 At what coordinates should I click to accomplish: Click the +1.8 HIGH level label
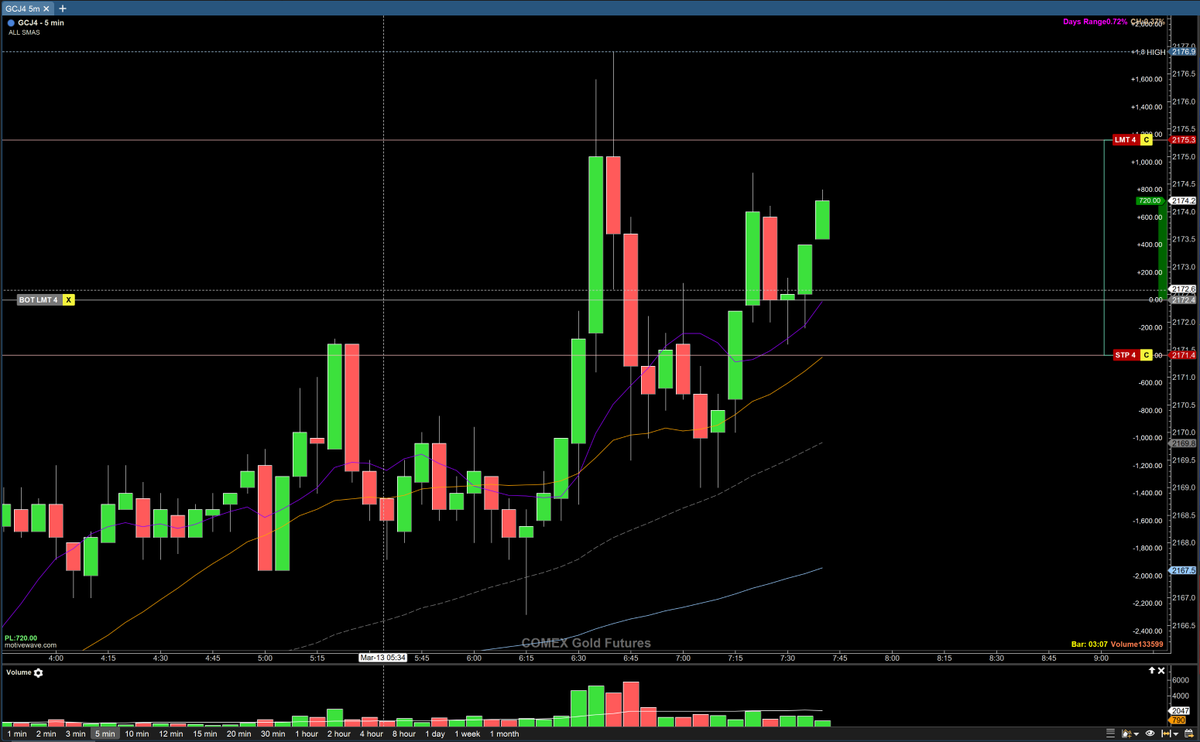(1148, 51)
